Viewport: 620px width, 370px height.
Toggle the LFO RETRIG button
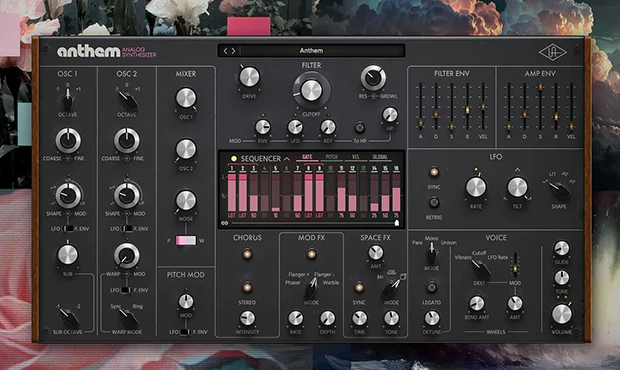434,202
